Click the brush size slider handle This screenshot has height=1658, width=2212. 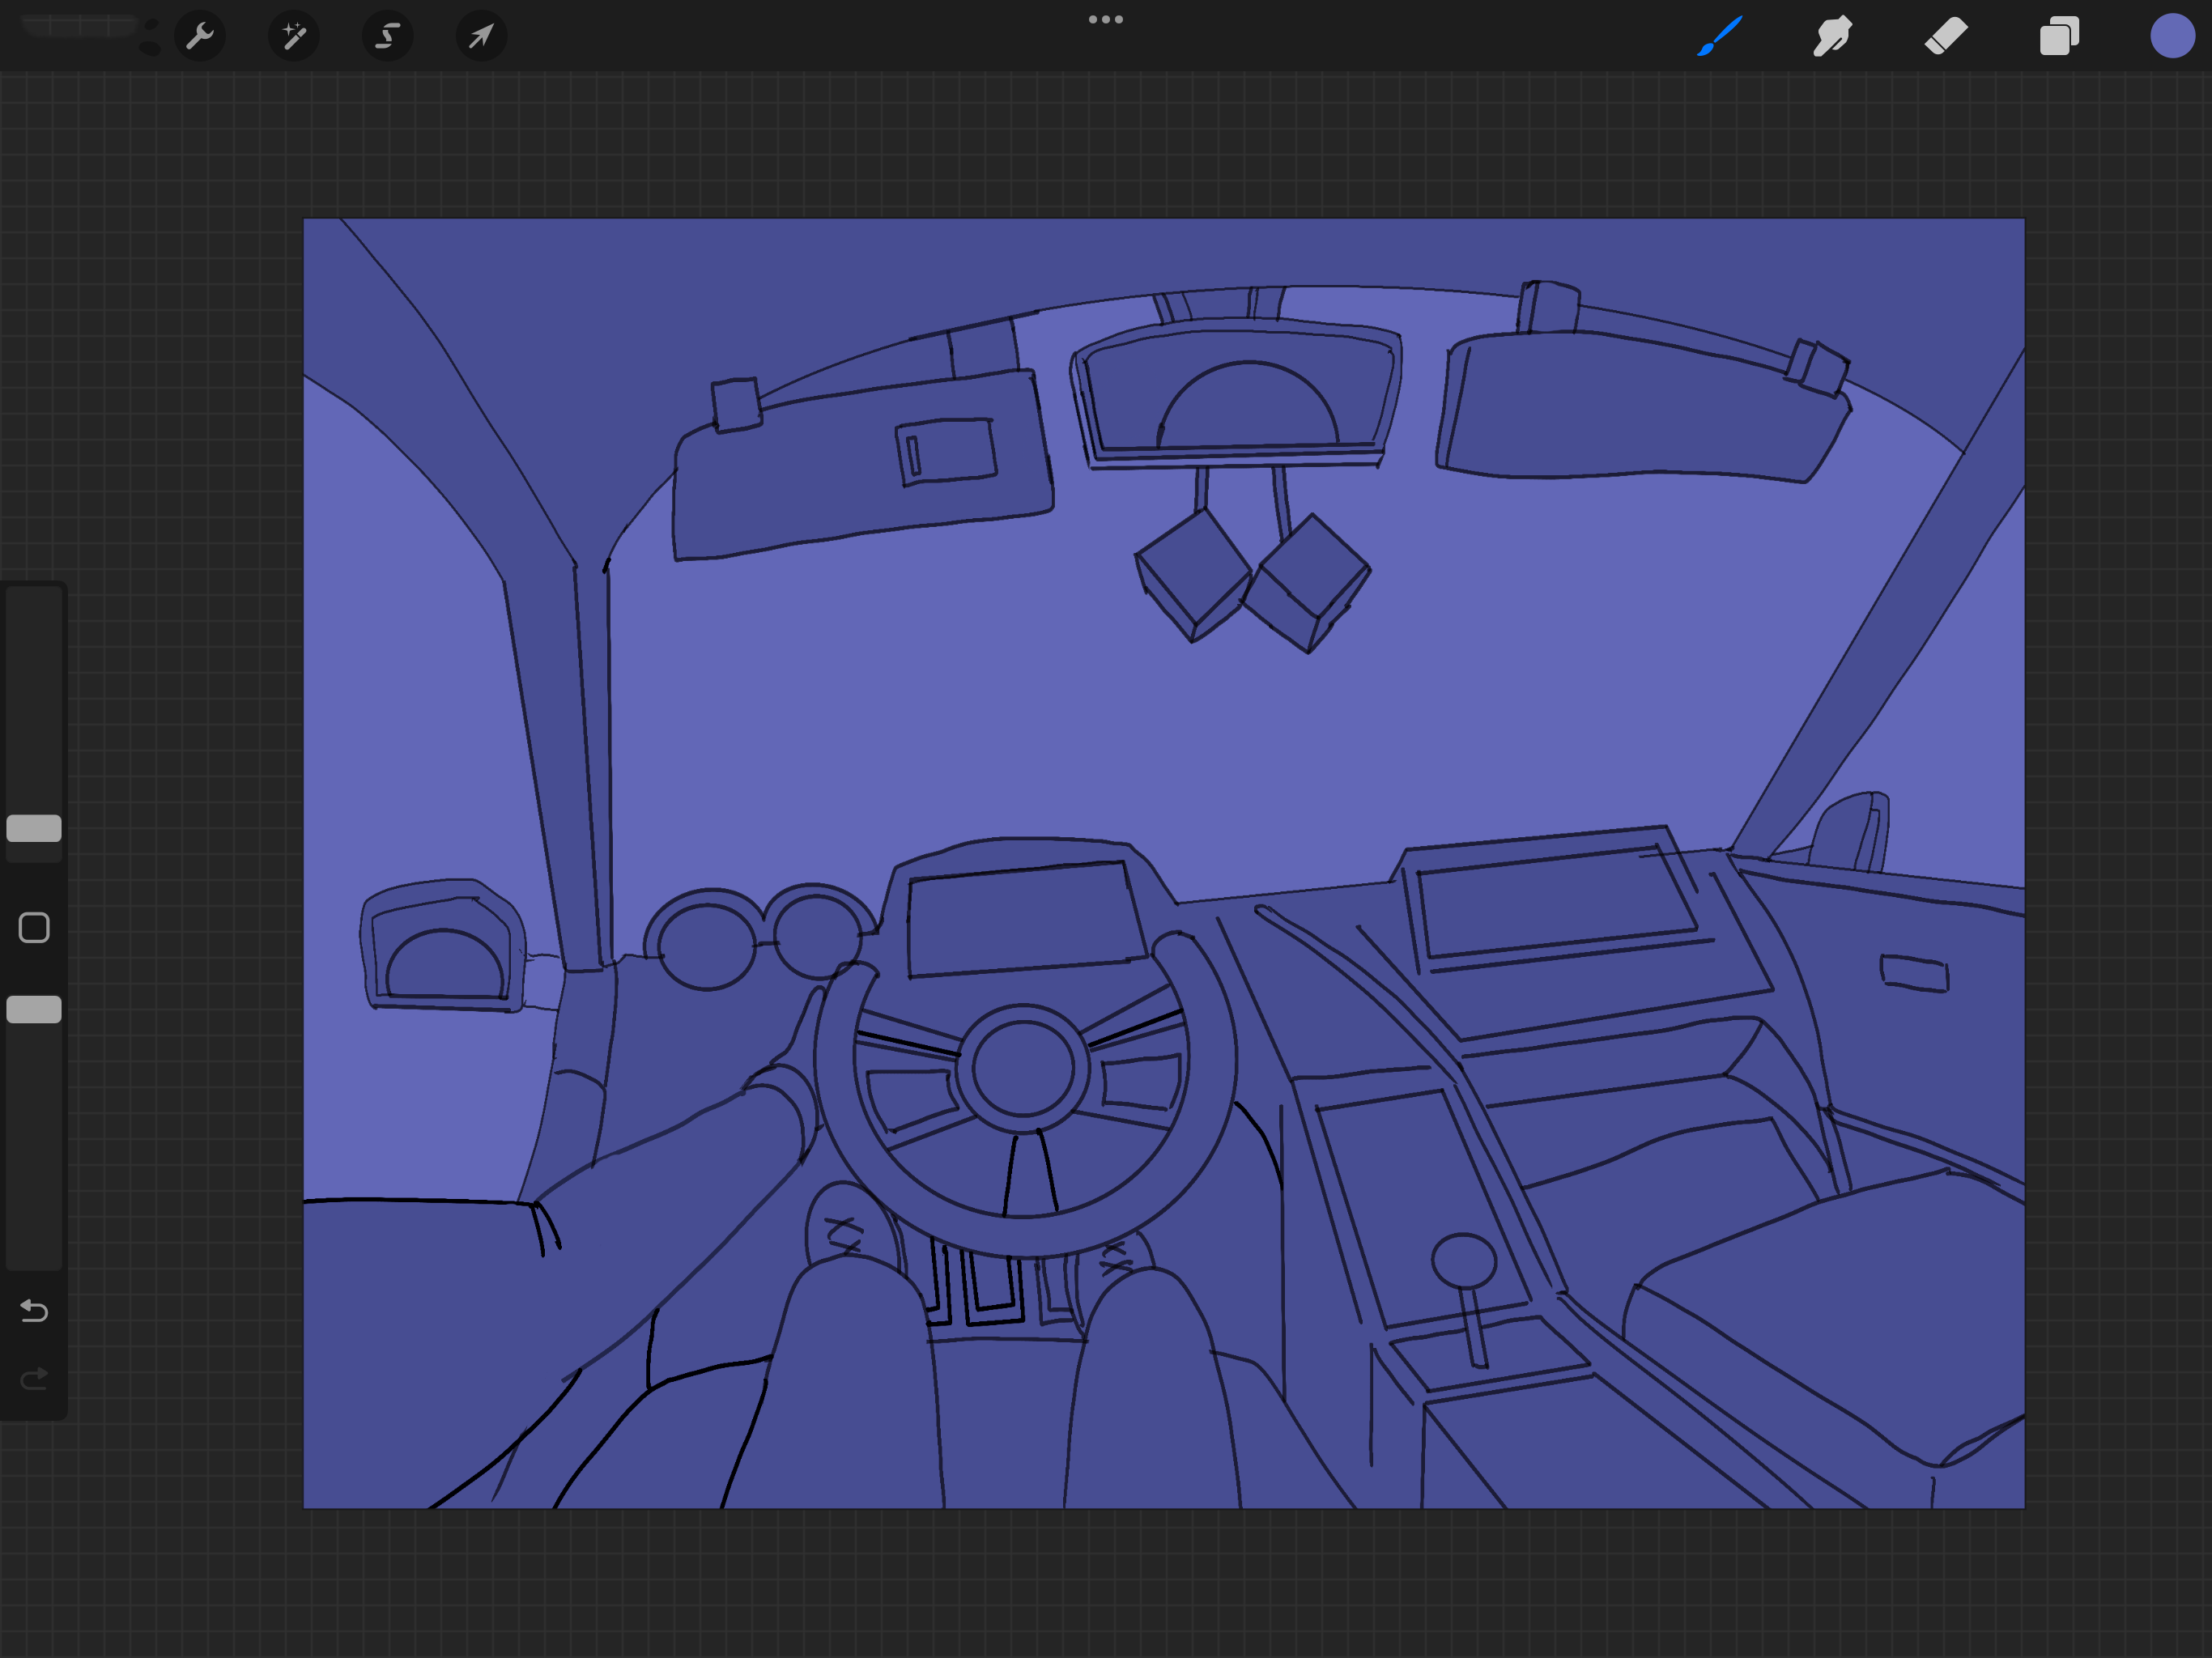34,828
